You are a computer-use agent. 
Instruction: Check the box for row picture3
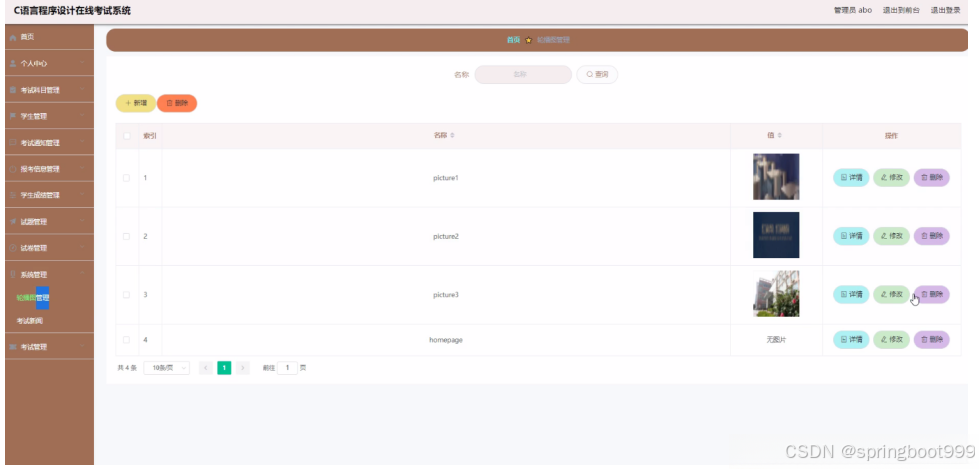tap(127, 295)
